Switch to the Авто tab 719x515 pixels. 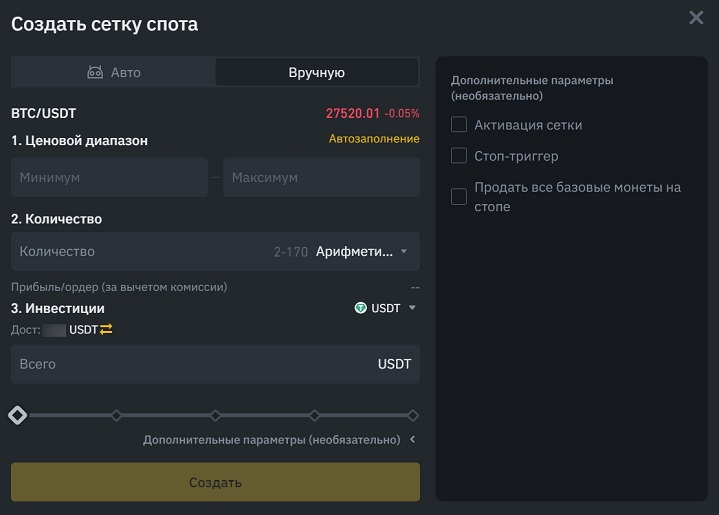pyautogui.click(x=112, y=72)
